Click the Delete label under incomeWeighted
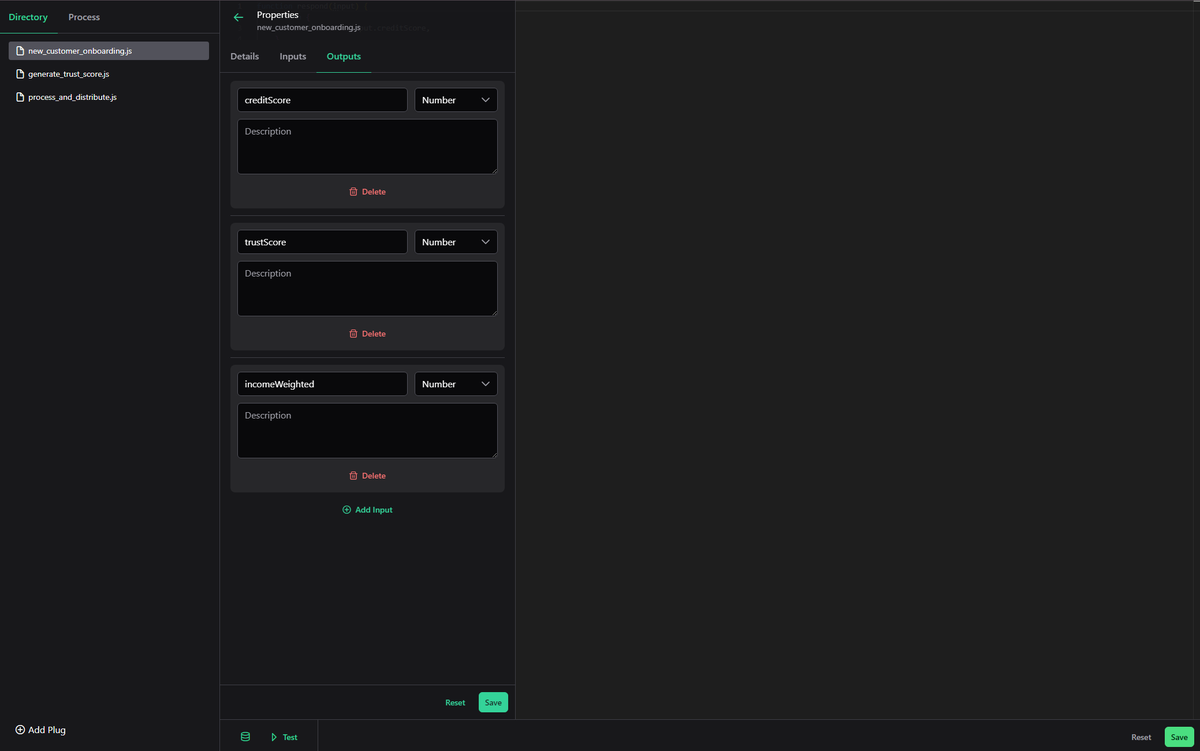 click(x=374, y=476)
